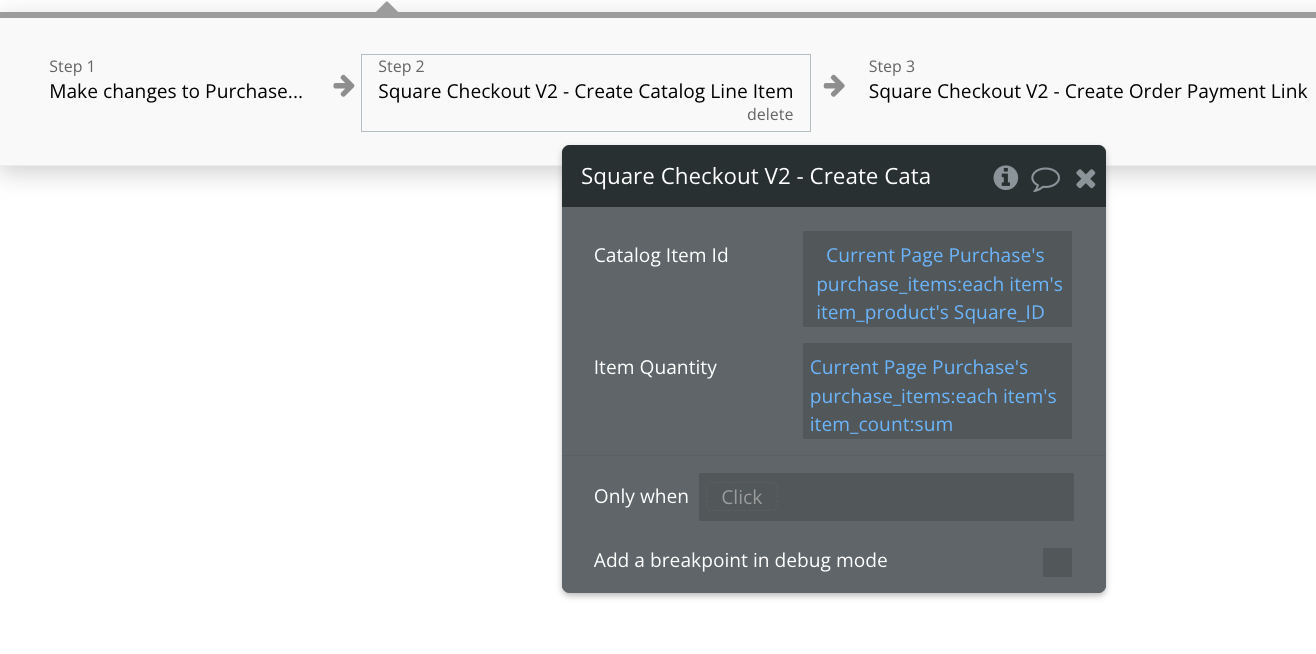
Task: Click the Item Quantity label
Action: (655, 368)
